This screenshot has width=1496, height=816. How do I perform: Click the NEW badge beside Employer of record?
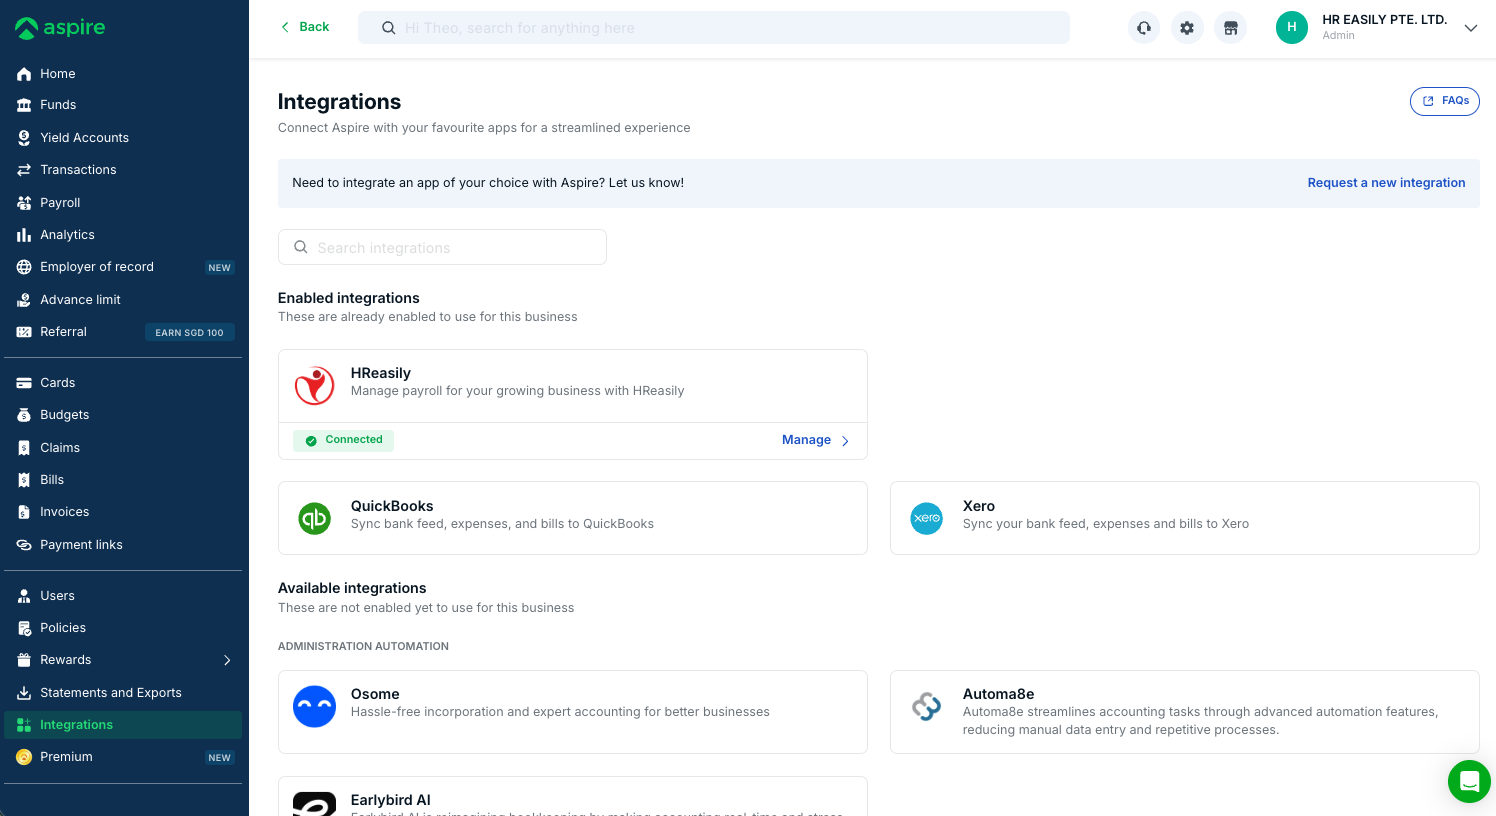pyautogui.click(x=219, y=267)
